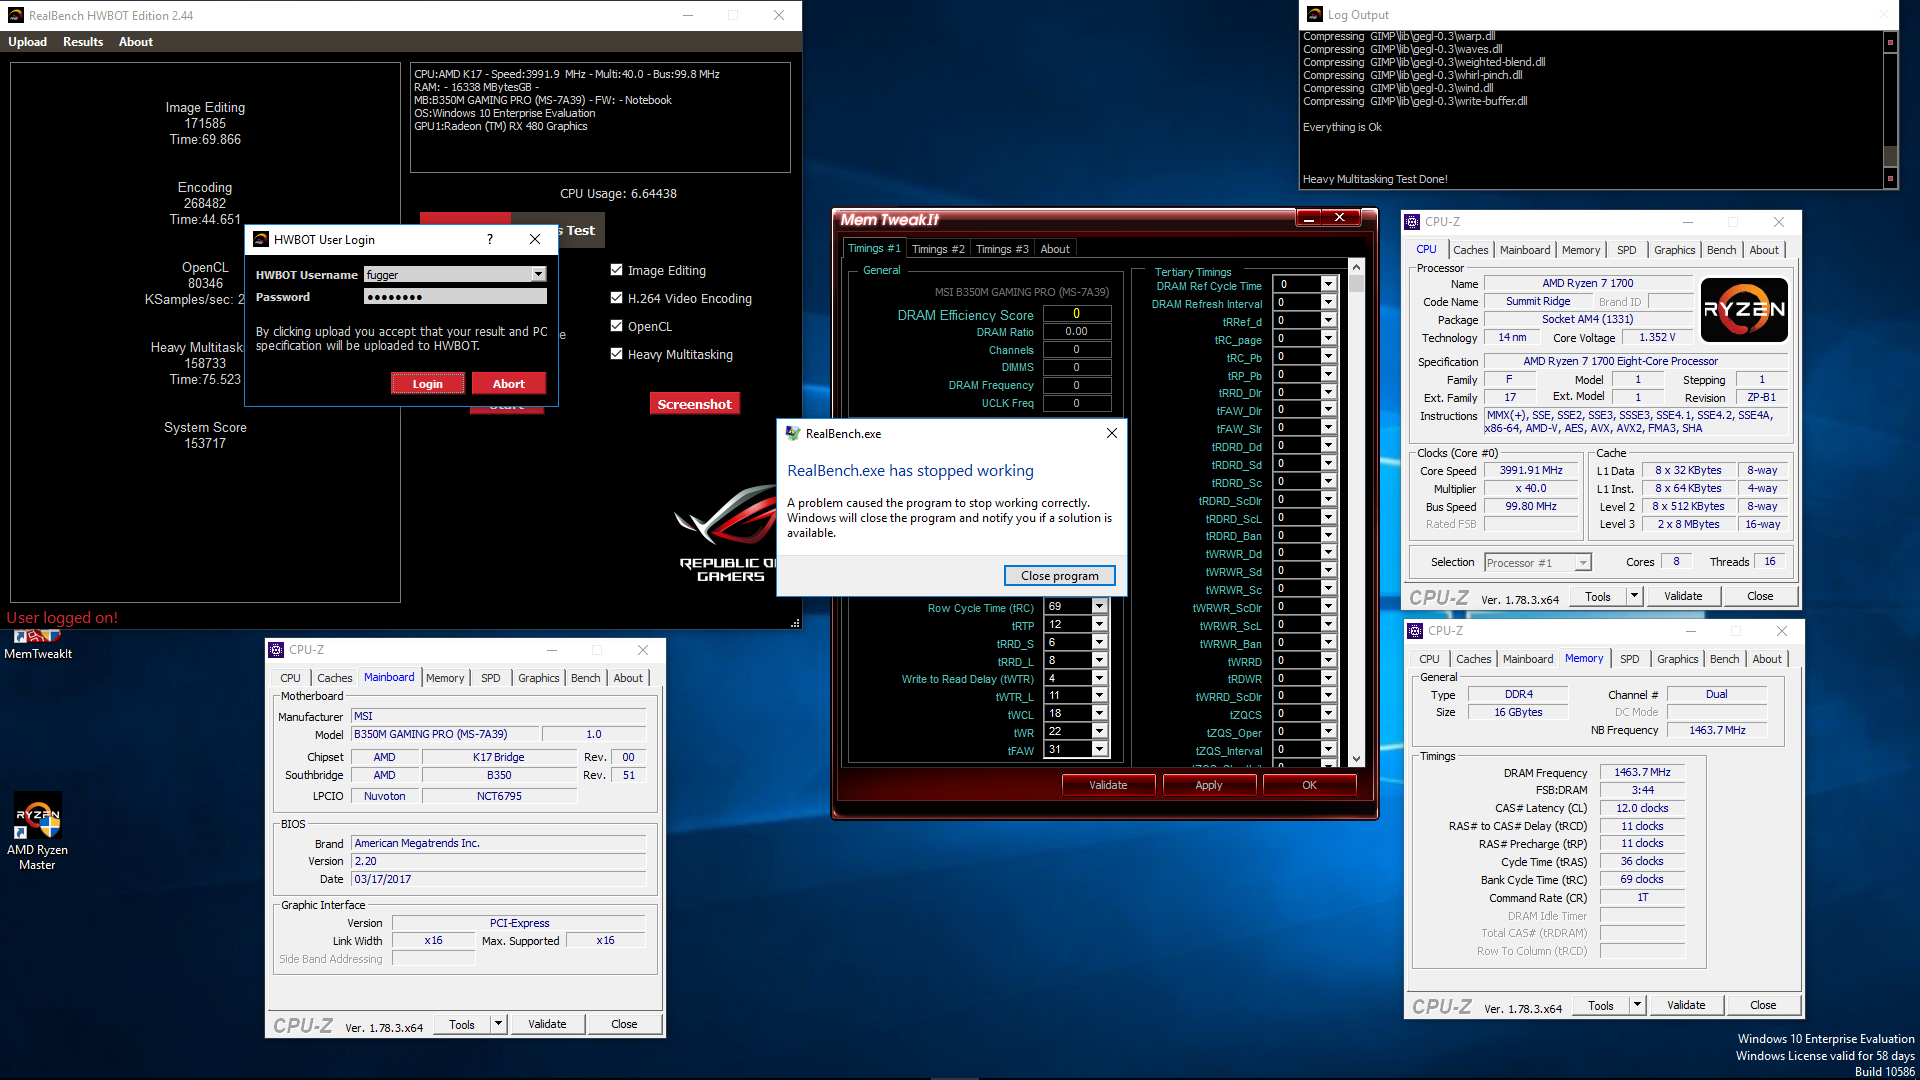Click the RealBench ROG title bar icon
The height and width of the screenshot is (1080, 1920).
[x=16, y=15]
